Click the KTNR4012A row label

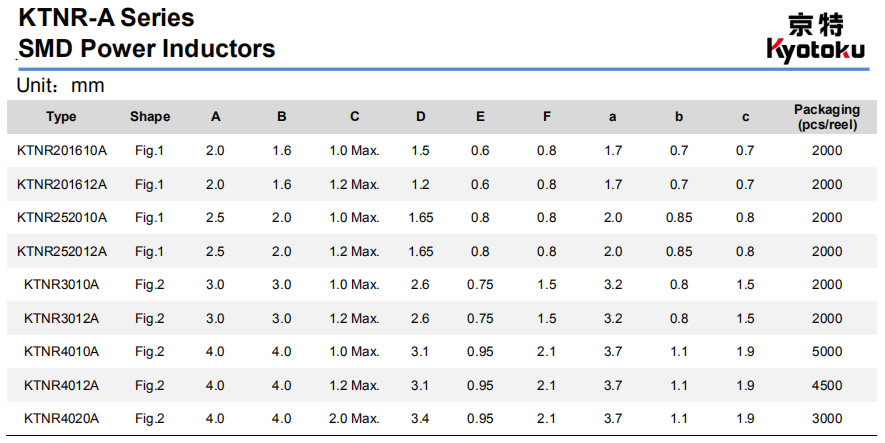(62, 385)
